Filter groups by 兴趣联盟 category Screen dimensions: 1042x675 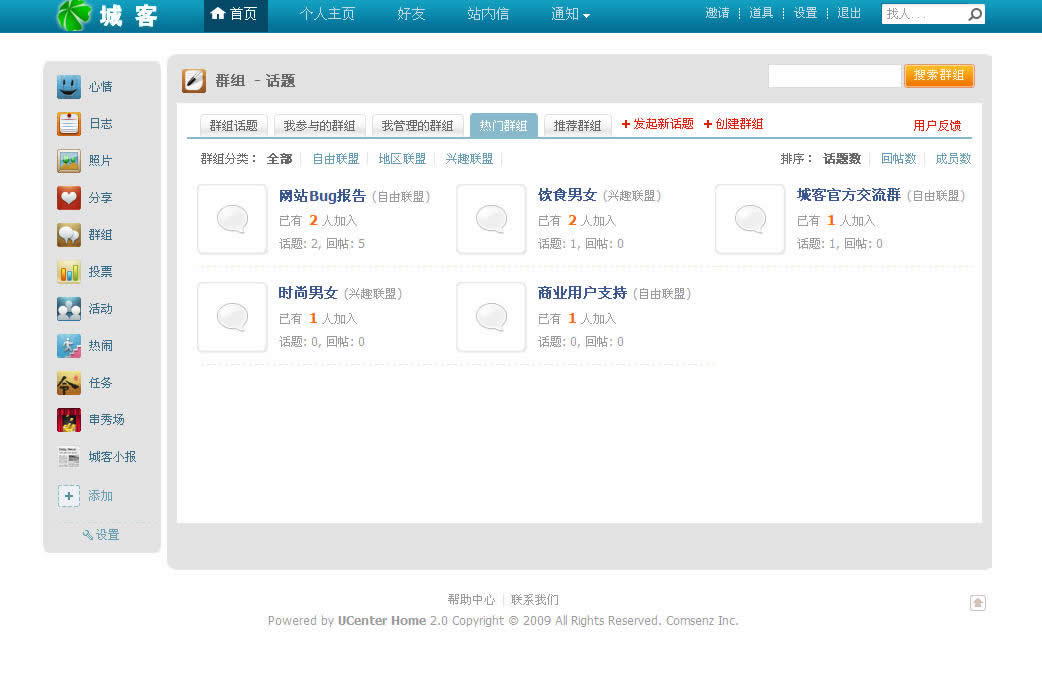coord(469,159)
